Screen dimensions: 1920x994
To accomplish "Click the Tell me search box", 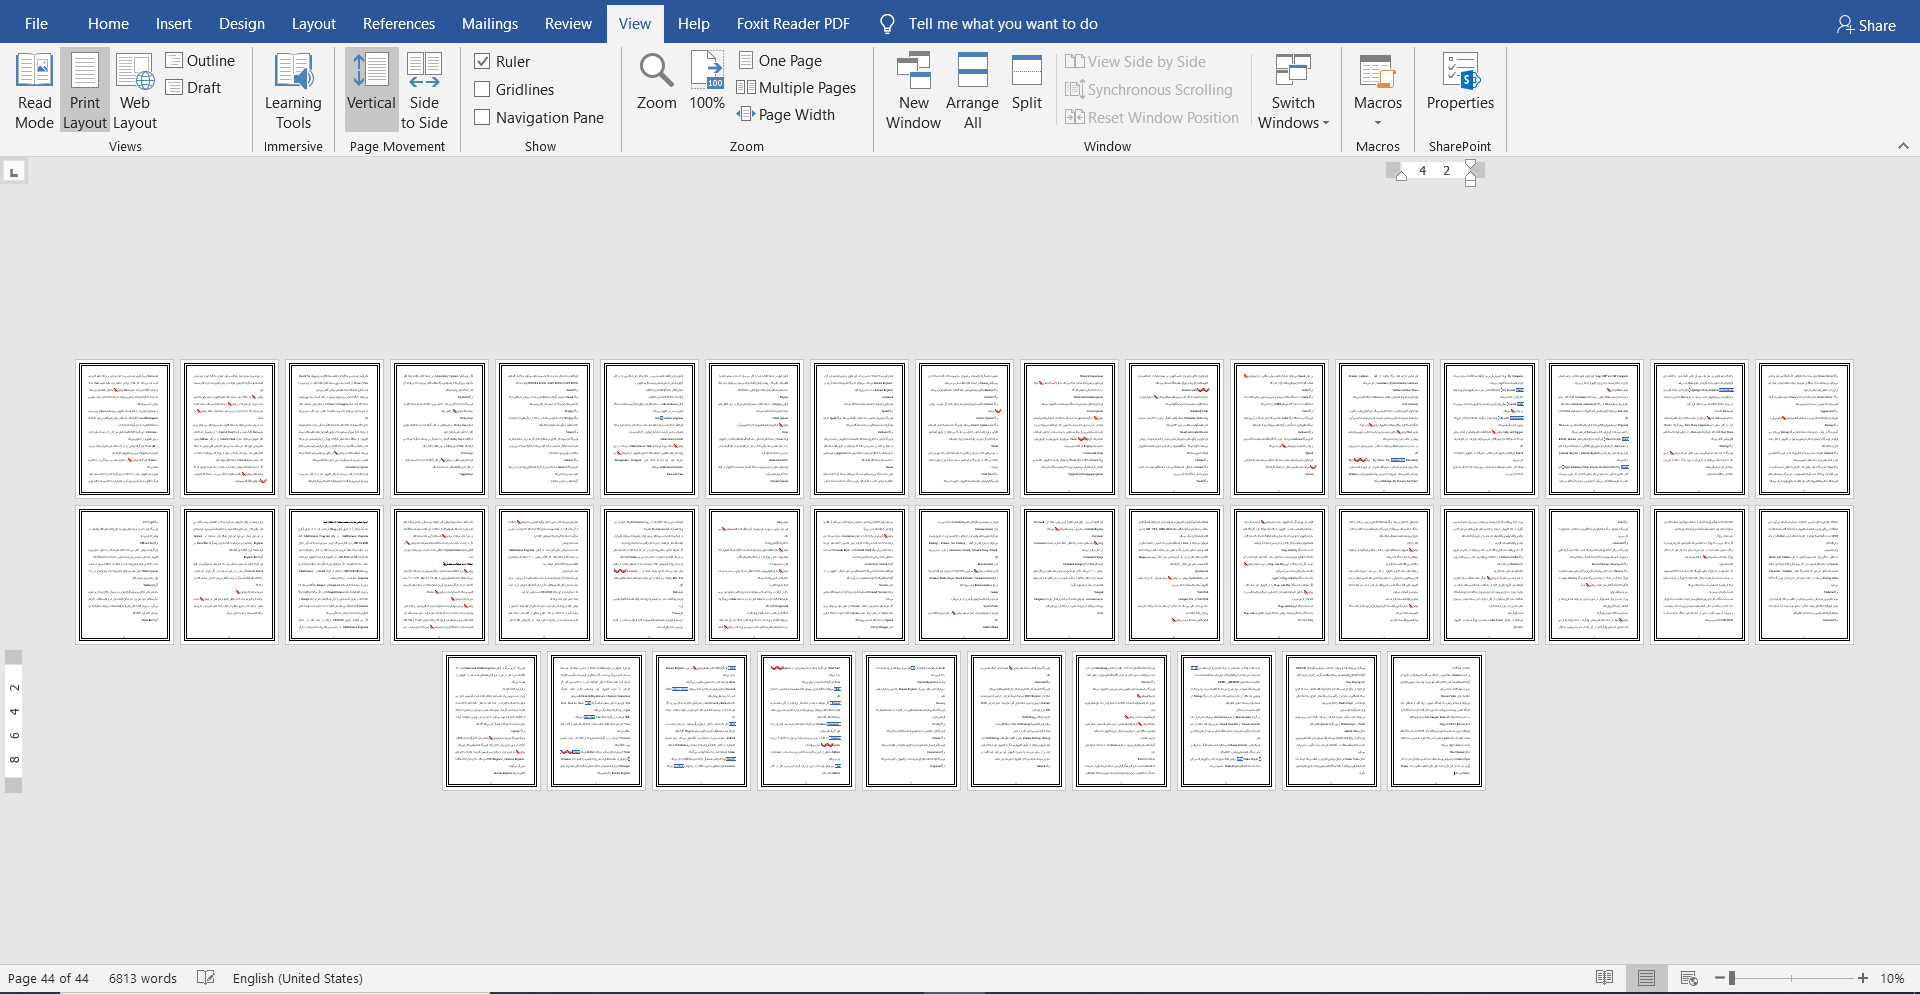I will [1002, 23].
